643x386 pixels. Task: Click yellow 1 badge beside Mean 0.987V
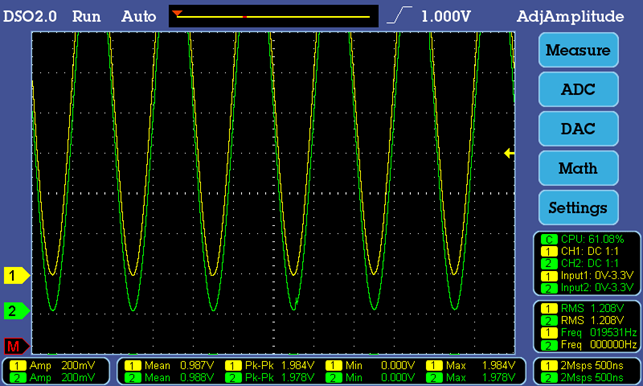tap(132, 365)
